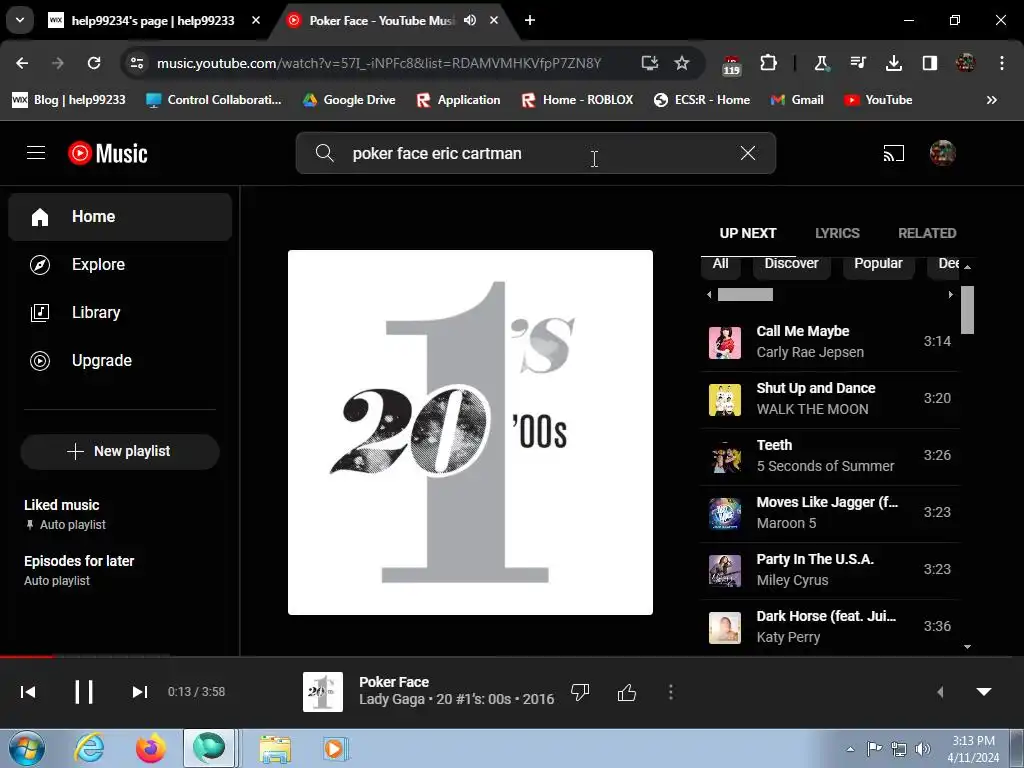
Task: Open Chrome three-dot menu
Action: pos(1002,63)
